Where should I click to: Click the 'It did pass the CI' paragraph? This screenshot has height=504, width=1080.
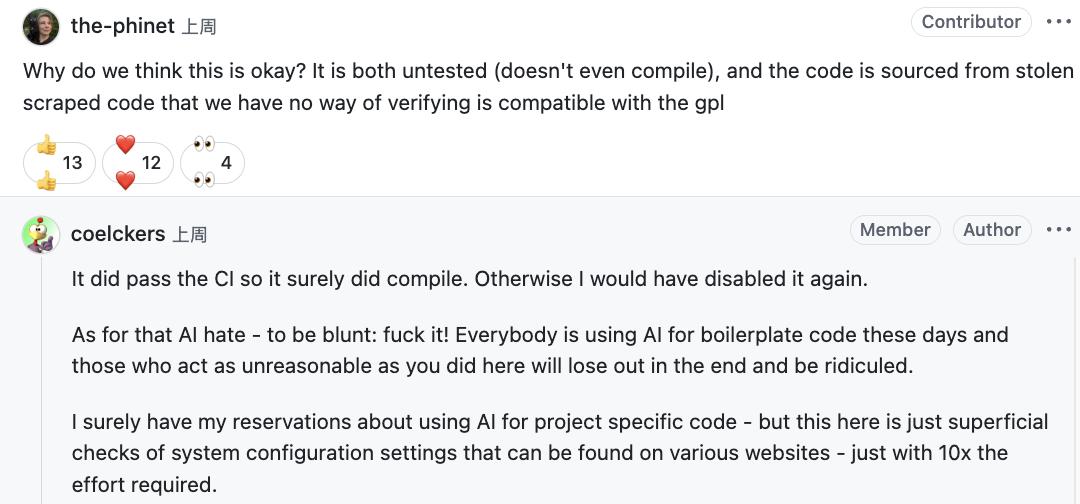(469, 279)
